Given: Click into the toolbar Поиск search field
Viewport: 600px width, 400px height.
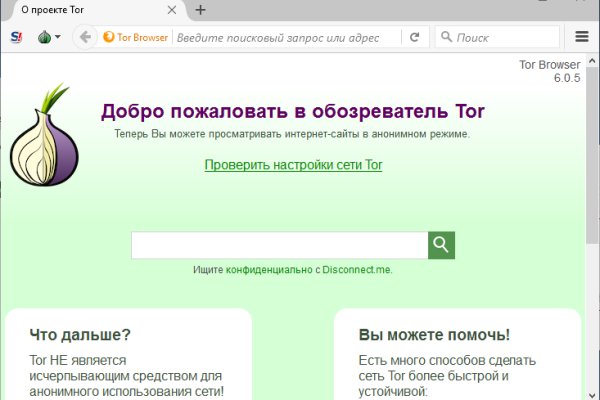Looking at the screenshot, I should (x=500, y=37).
